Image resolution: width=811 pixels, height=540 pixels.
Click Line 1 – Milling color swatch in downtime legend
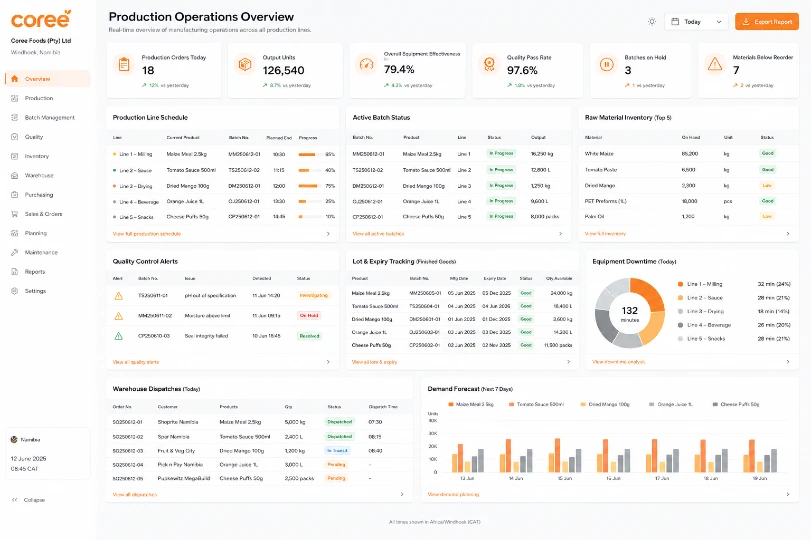(681, 284)
